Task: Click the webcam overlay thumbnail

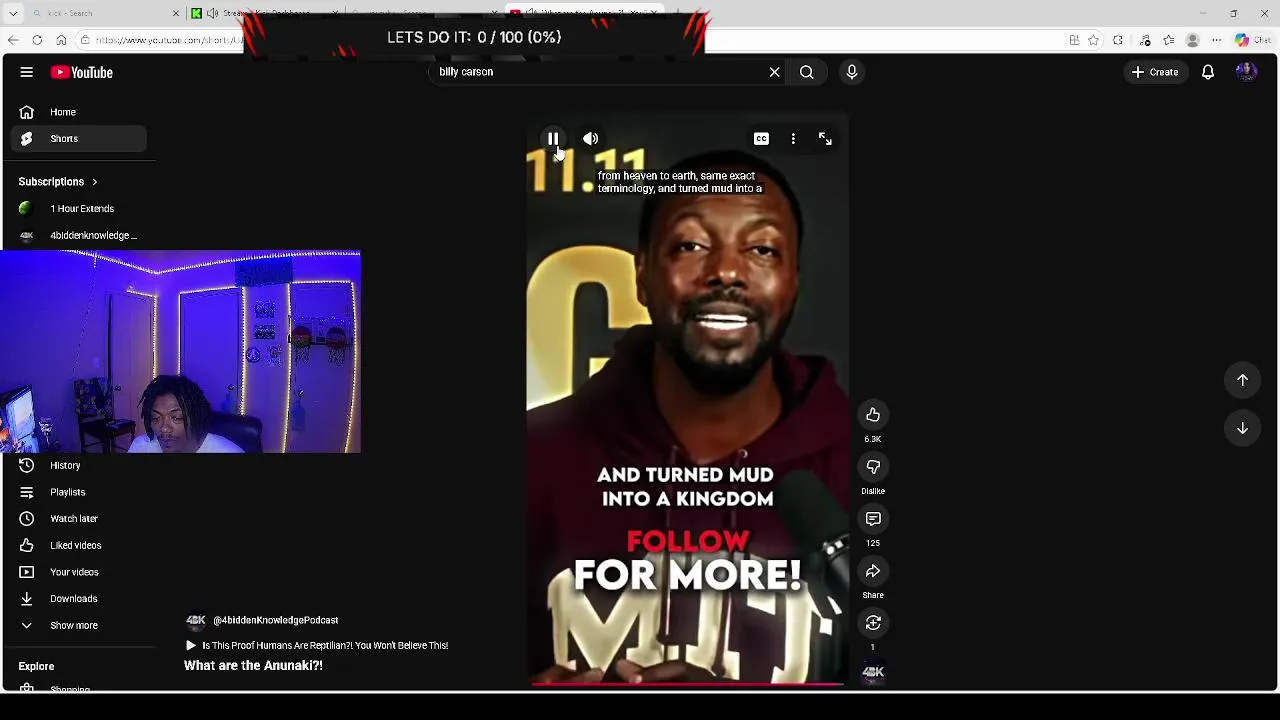Action: click(180, 352)
